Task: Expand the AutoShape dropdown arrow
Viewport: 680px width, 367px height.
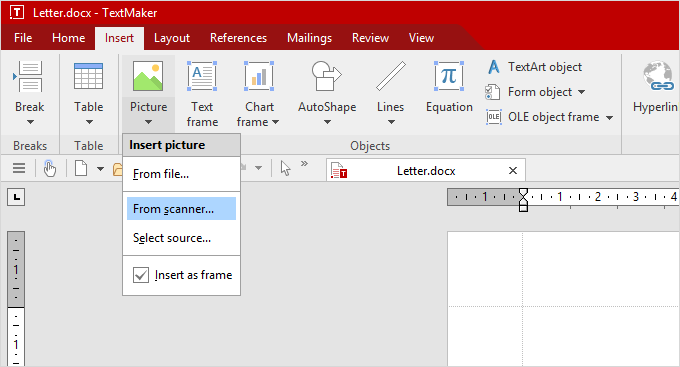Action: (x=327, y=122)
